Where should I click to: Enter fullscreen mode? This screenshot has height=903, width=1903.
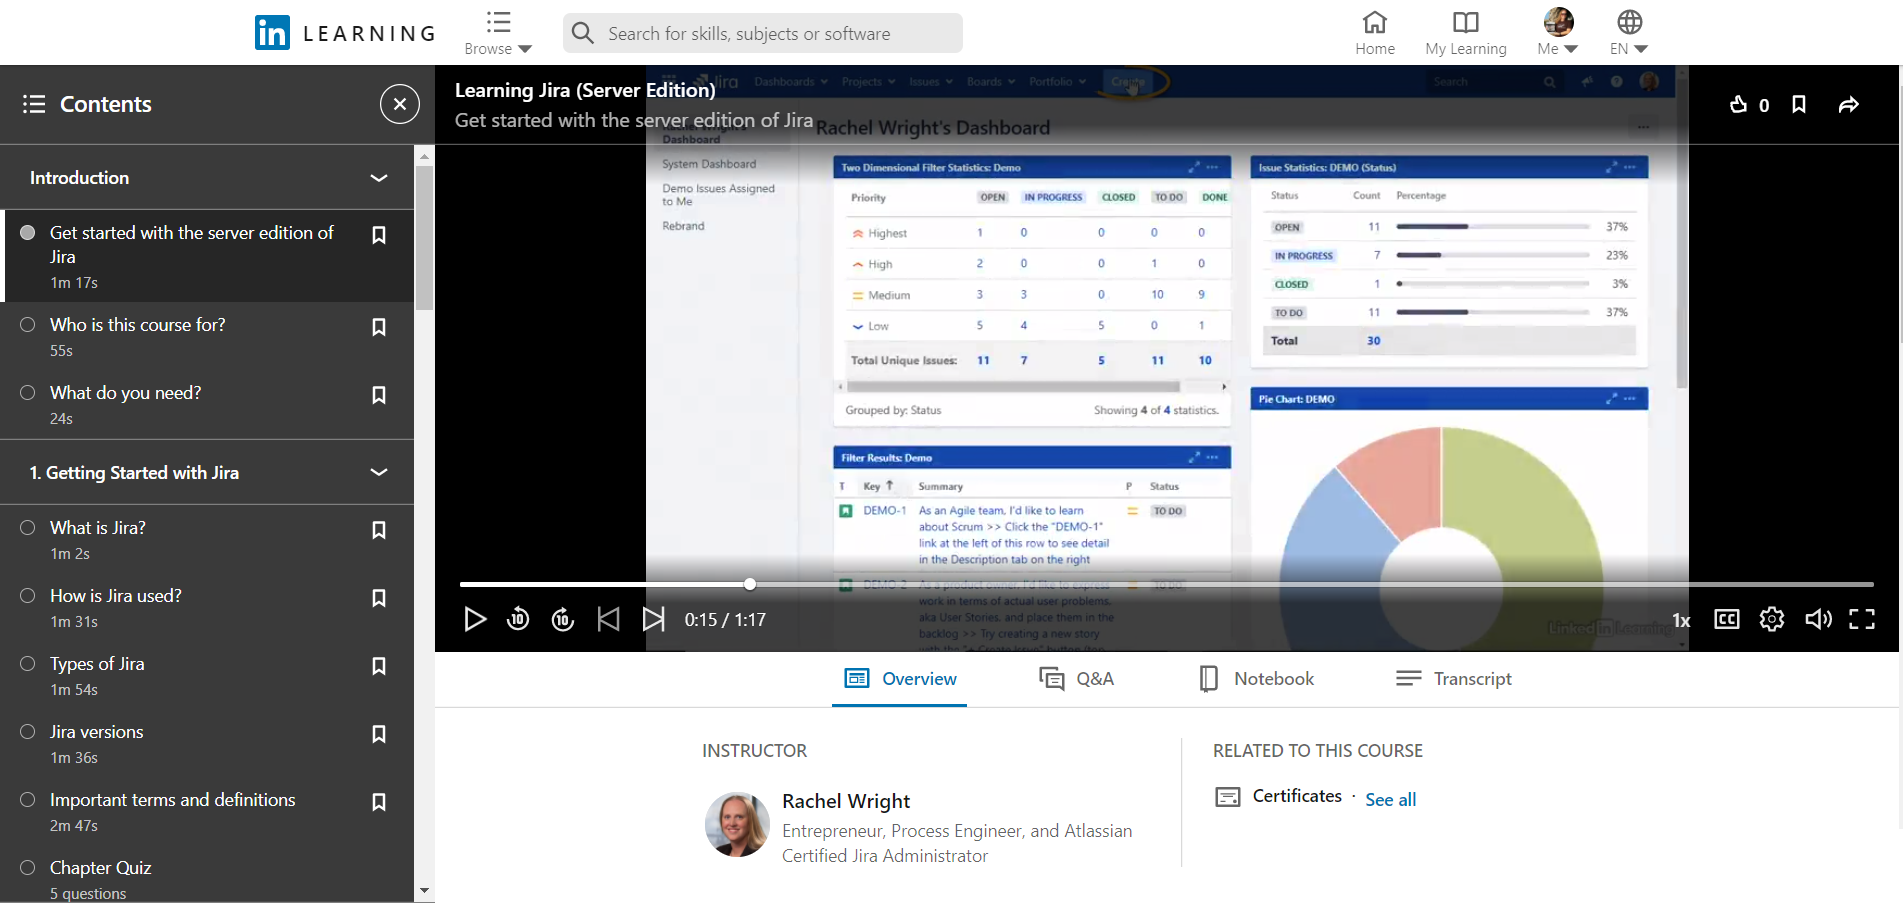pos(1862,619)
